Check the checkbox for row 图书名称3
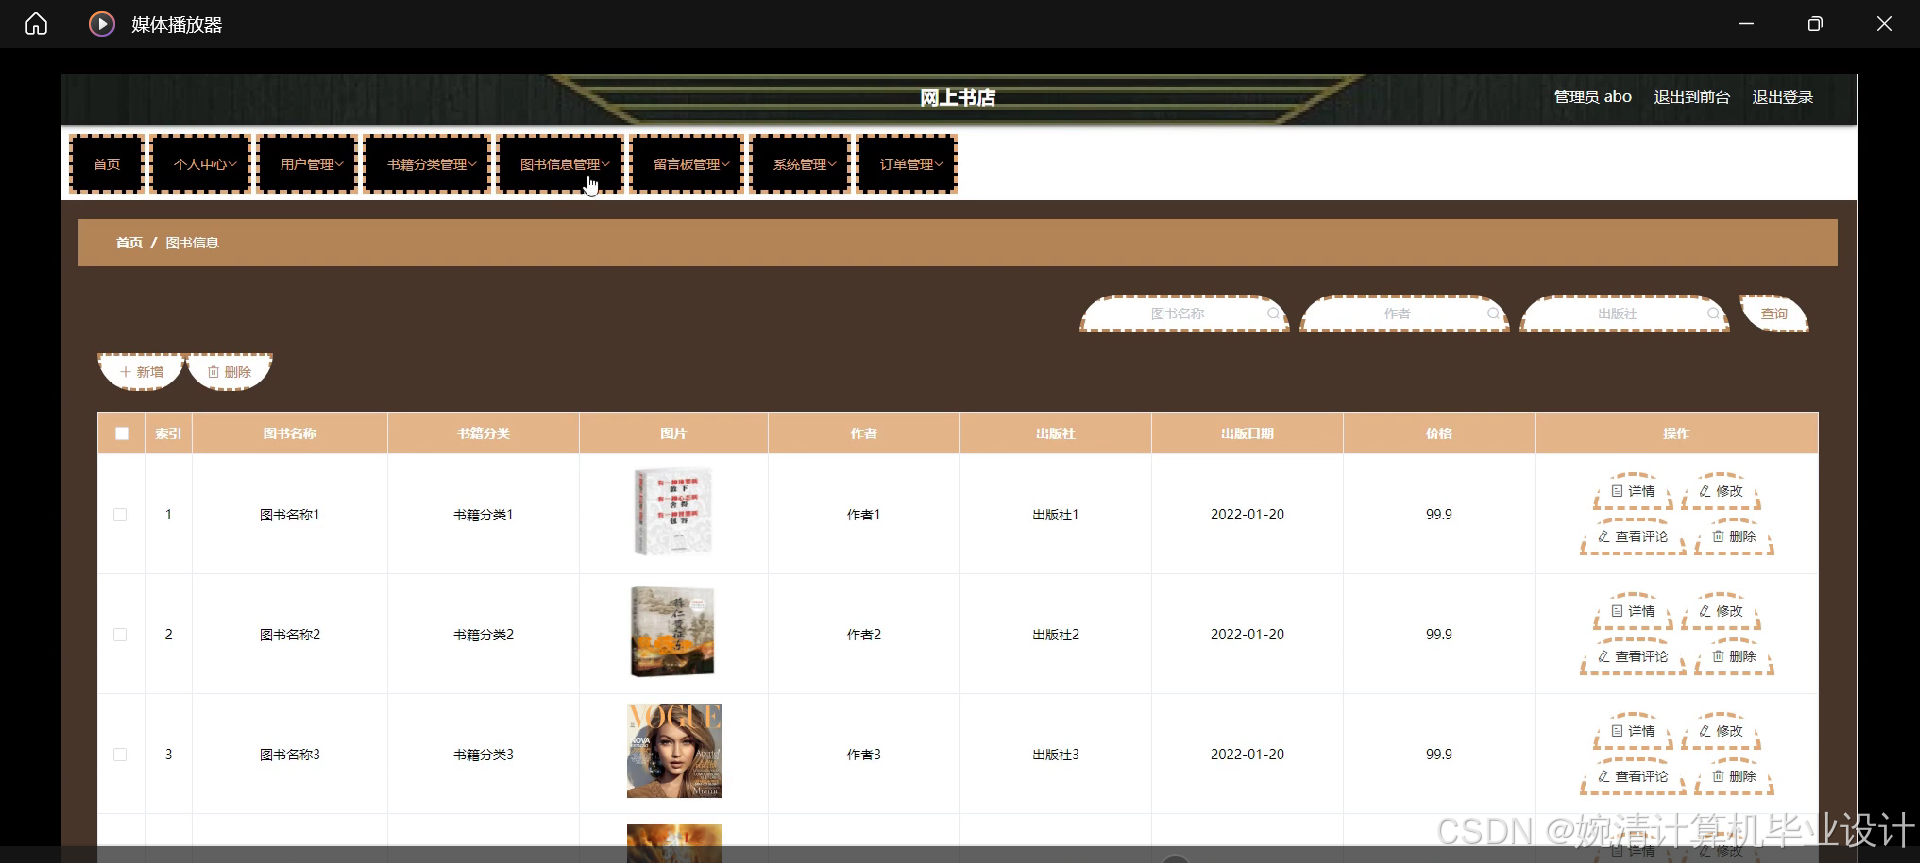Viewport: 1920px width, 863px height. tap(120, 754)
